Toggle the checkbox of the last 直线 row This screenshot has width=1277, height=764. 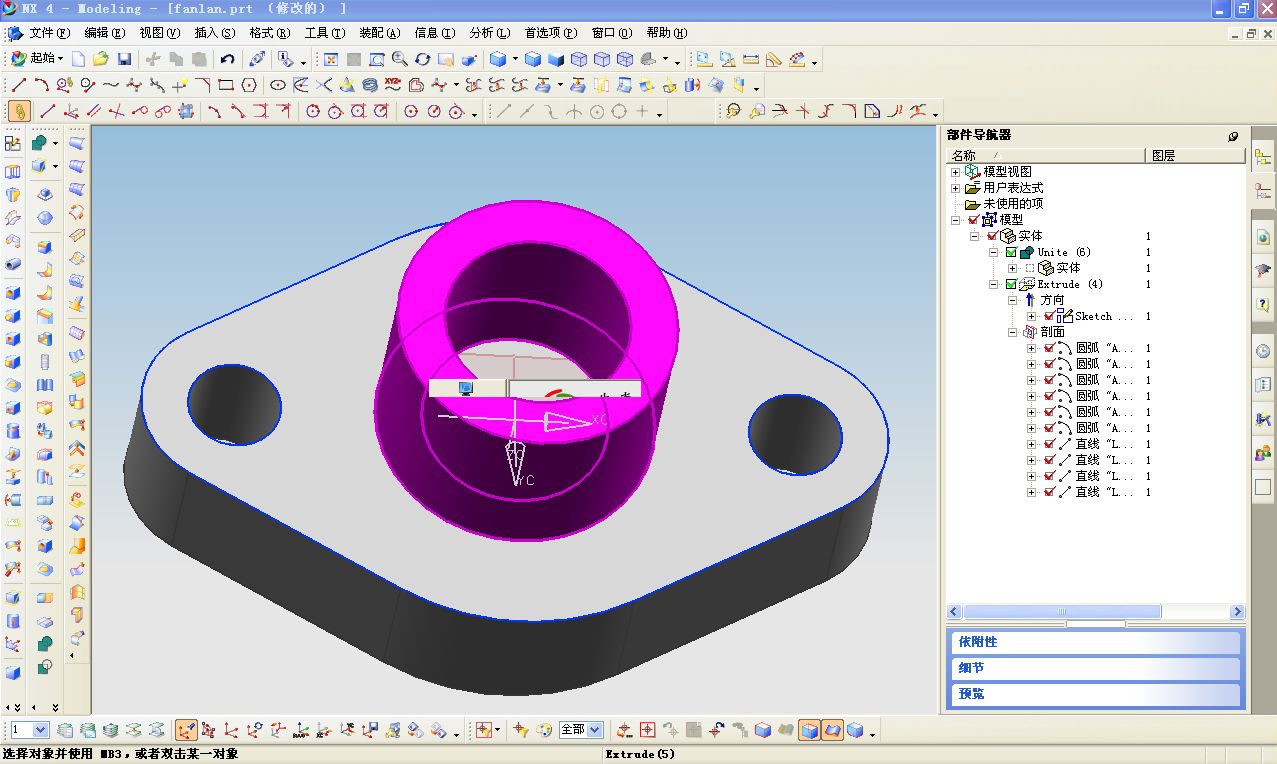pos(1048,492)
